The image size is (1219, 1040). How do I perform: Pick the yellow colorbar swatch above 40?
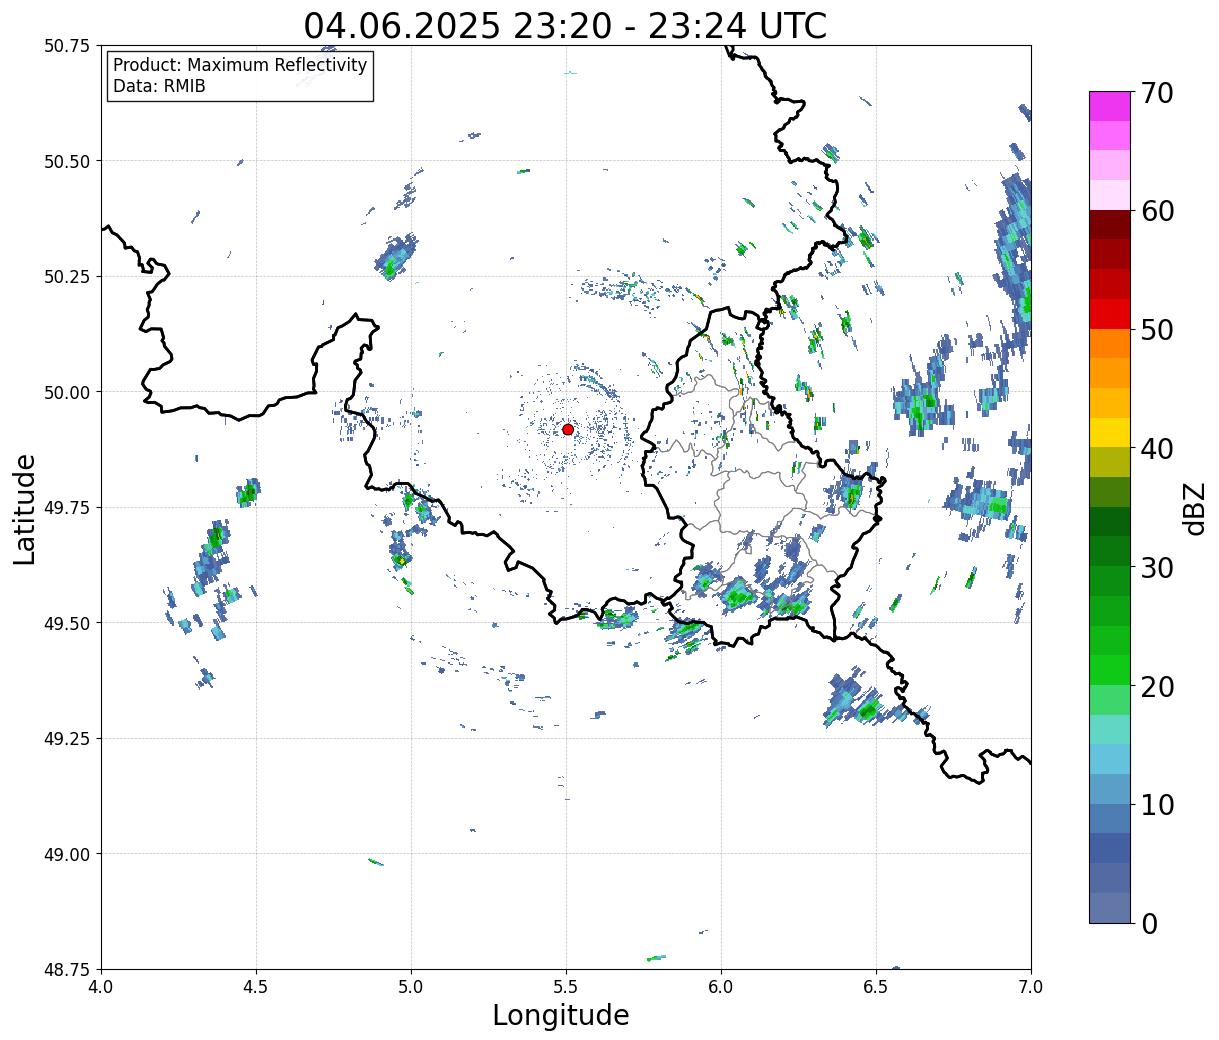pyautogui.click(x=1110, y=432)
